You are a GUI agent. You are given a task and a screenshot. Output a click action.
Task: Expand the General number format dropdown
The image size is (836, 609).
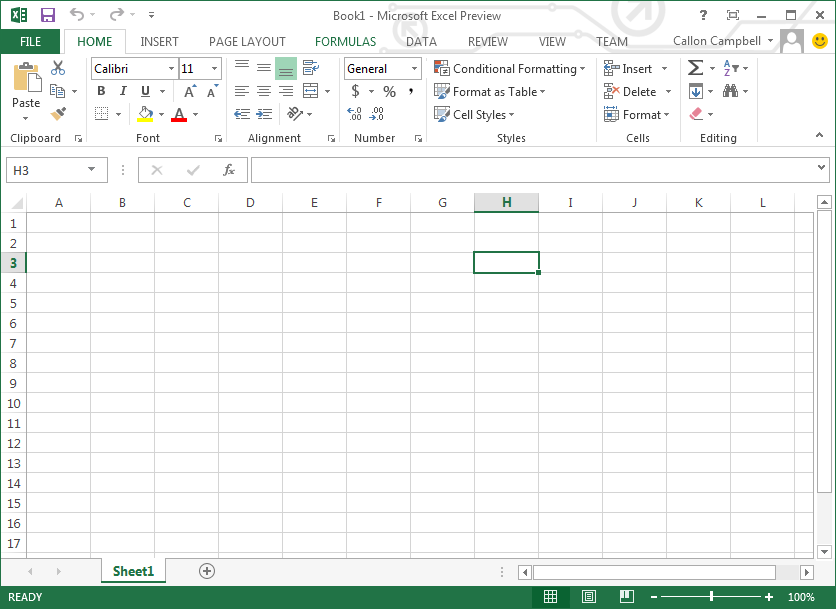[414, 69]
